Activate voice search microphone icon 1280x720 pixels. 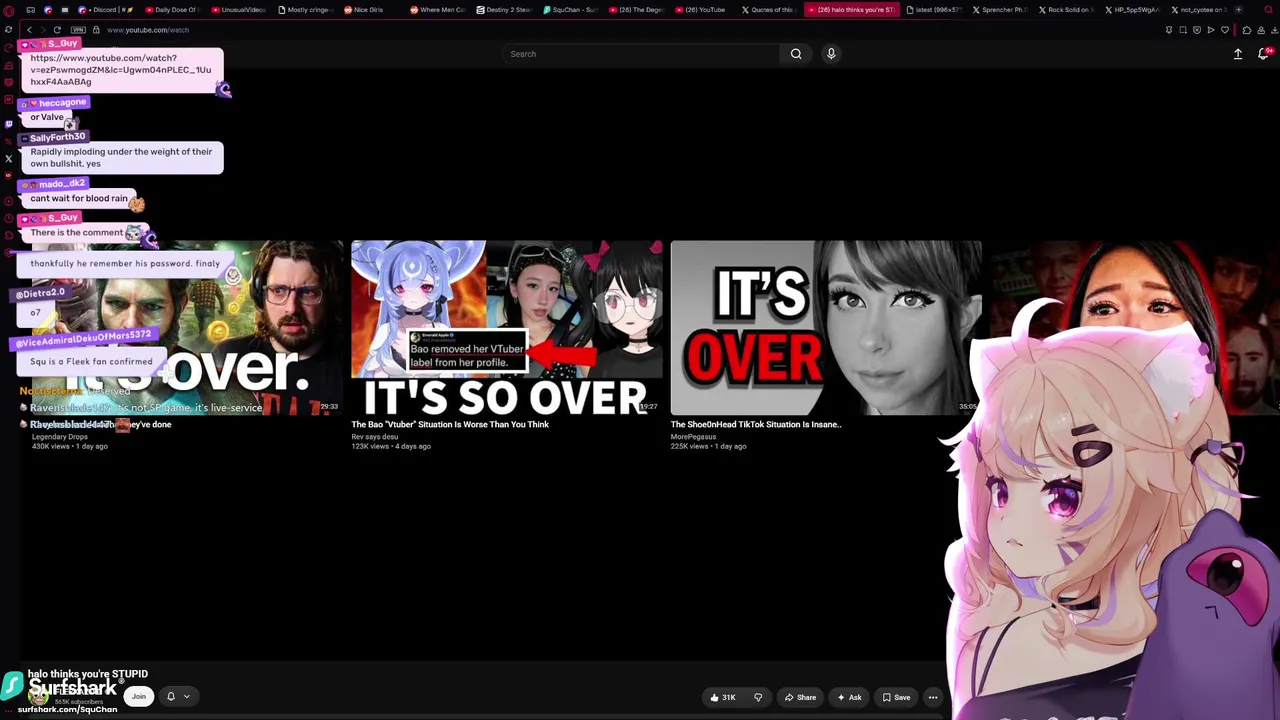tap(831, 54)
